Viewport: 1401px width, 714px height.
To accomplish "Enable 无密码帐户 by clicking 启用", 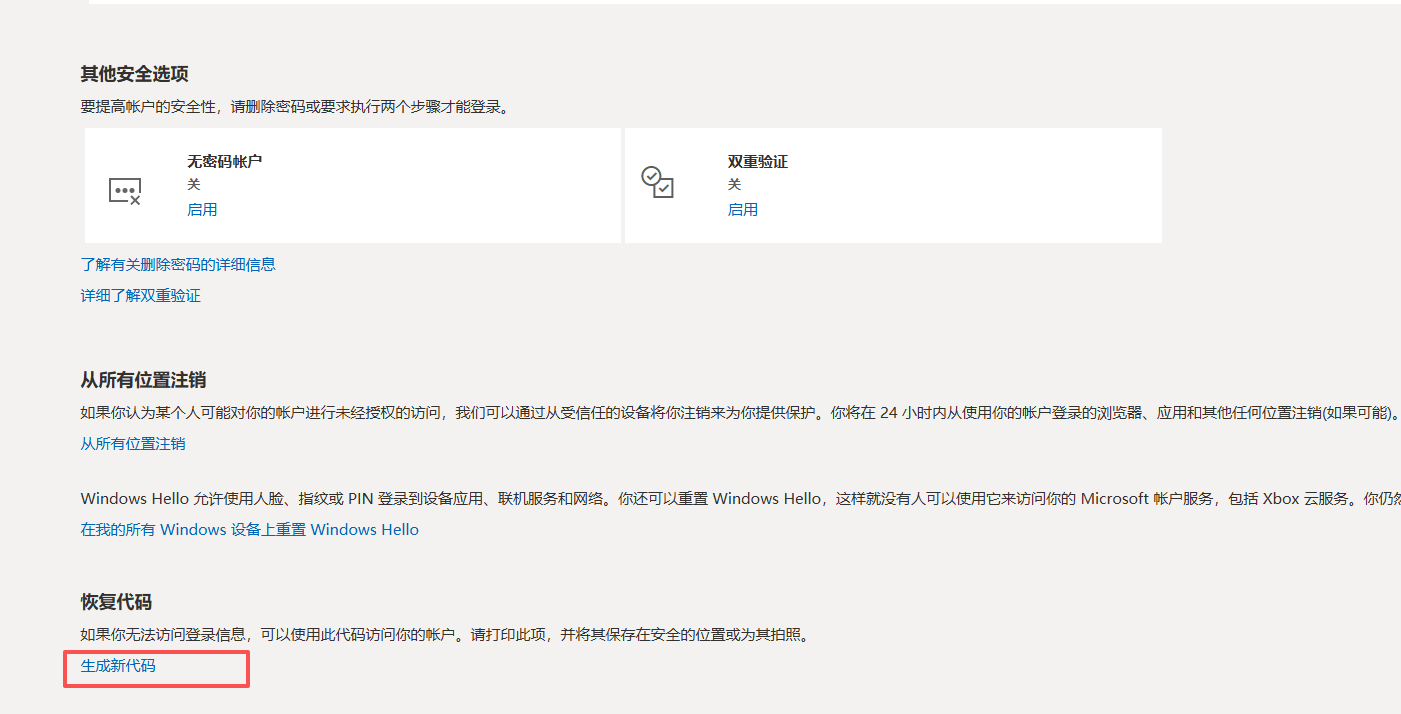I will (202, 209).
